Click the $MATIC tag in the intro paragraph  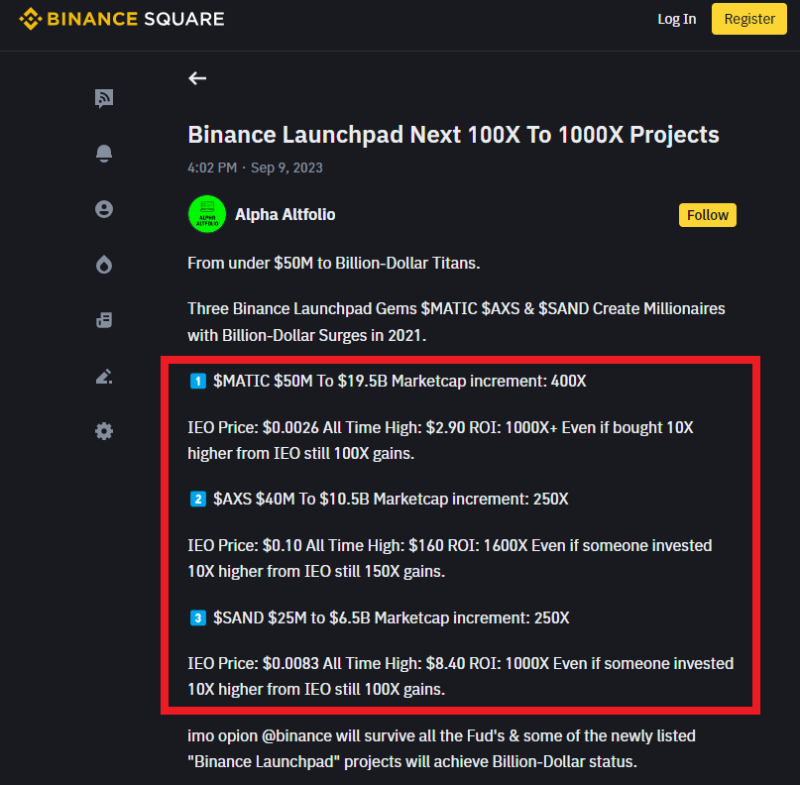(449, 309)
